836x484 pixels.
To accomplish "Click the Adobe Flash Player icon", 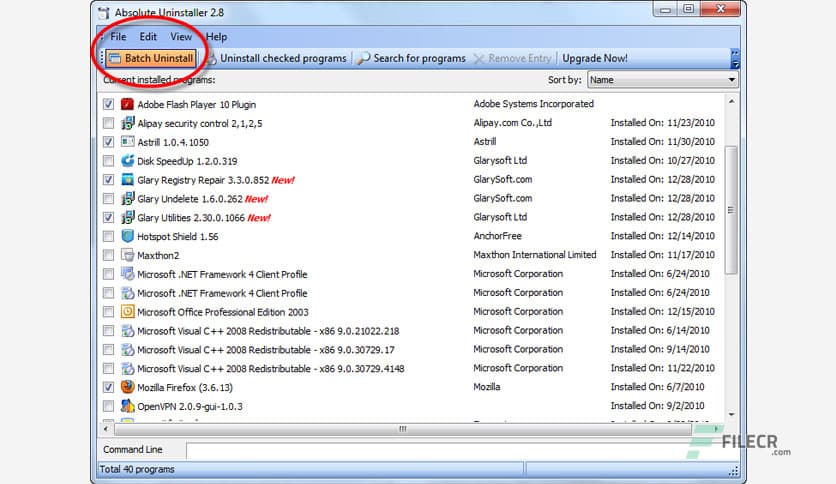I will pos(127,104).
